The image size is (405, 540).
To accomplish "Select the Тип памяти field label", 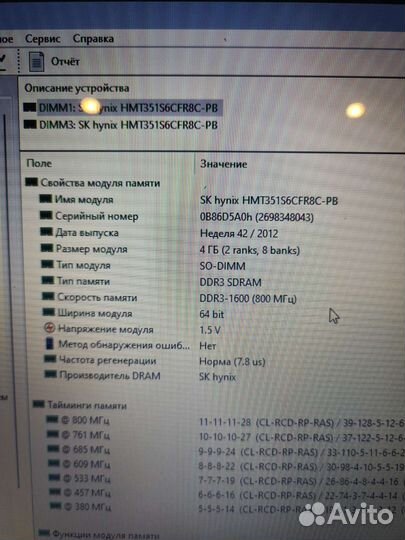I will click(83, 281).
